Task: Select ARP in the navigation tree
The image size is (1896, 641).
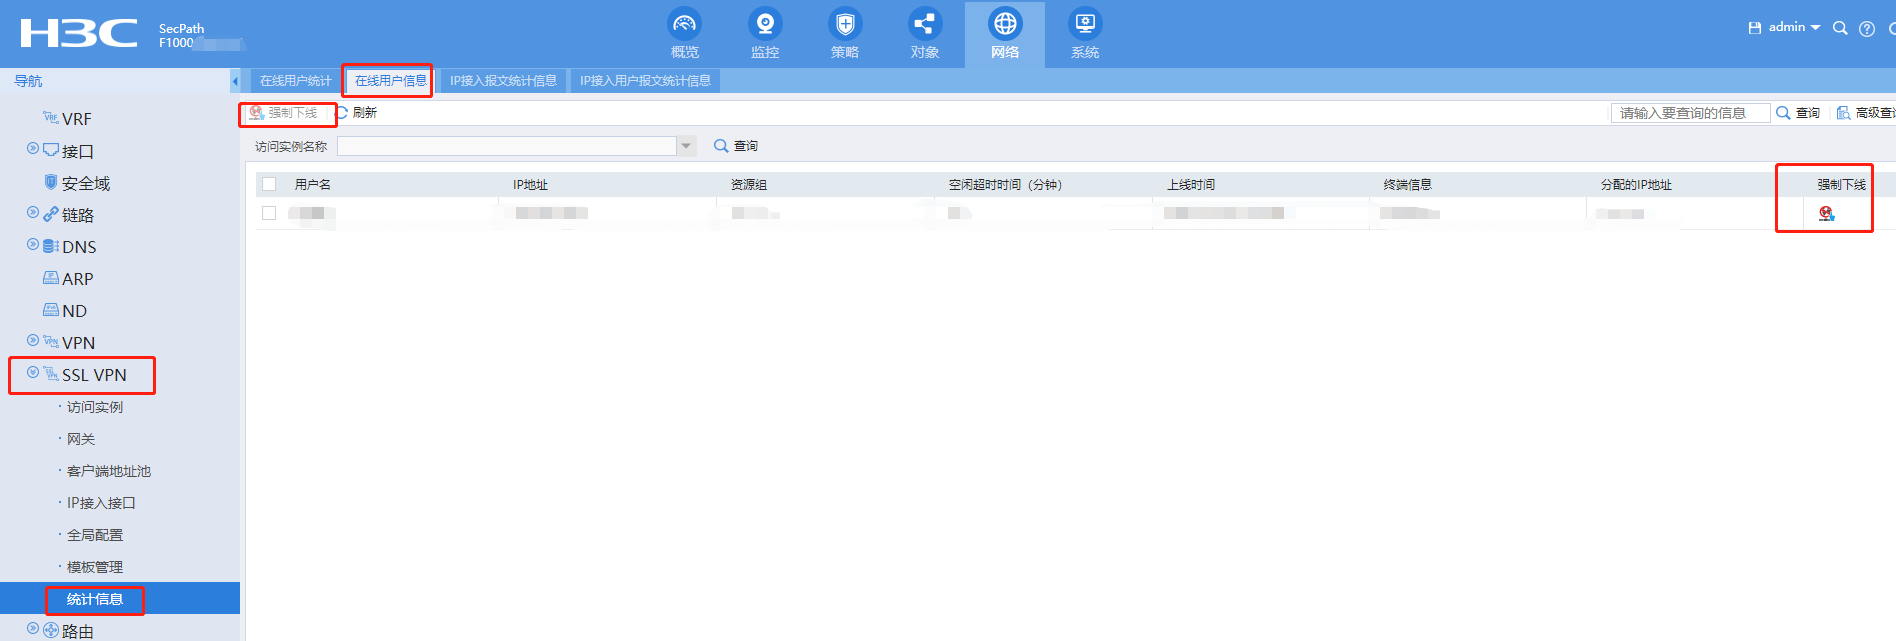Action: click(x=77, y=279)
